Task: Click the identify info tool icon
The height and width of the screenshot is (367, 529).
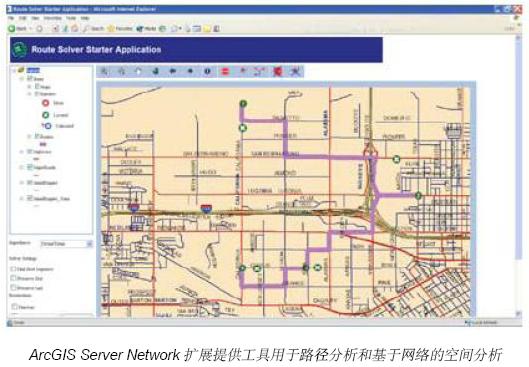Action: (x=207, y=71)
